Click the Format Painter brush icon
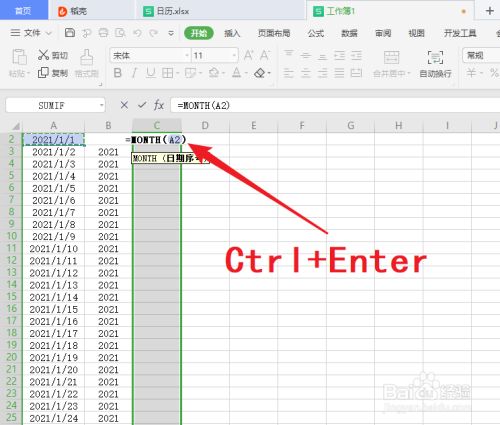Screen dimensions: 500x425 [87, 57]
